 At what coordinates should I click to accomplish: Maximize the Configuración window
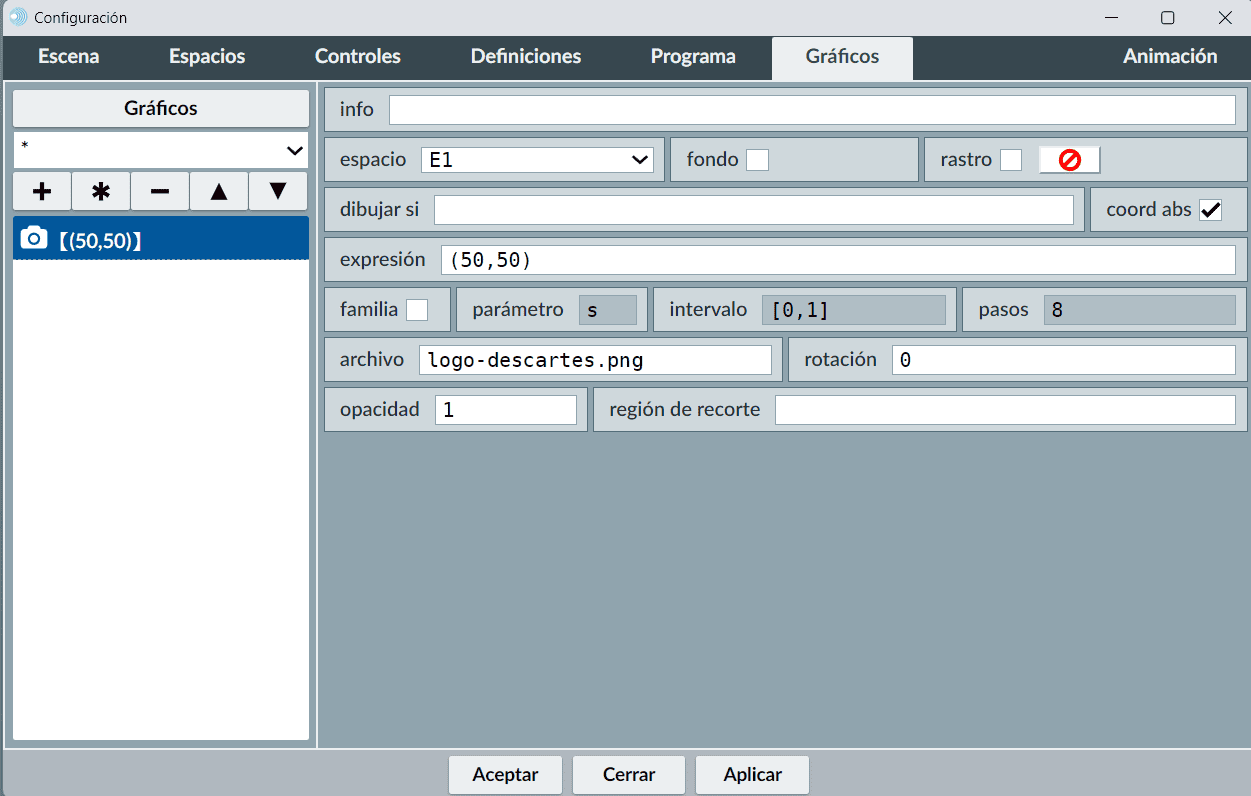tap(1167, 17)
